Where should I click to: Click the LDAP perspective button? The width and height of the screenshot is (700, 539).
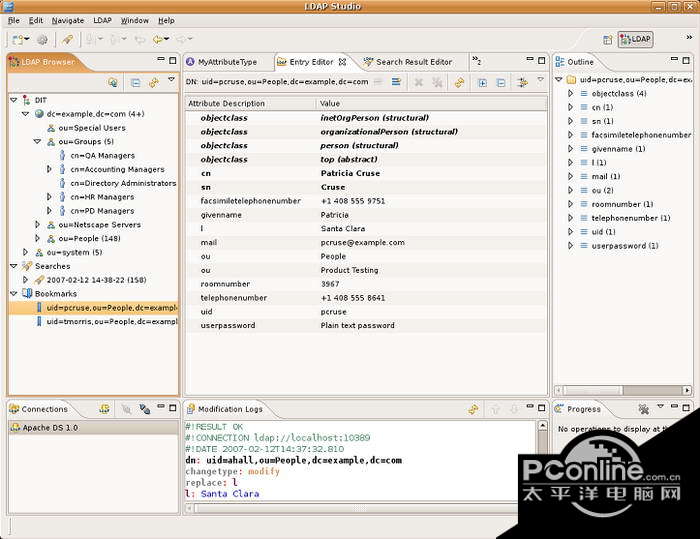(636, 39)
